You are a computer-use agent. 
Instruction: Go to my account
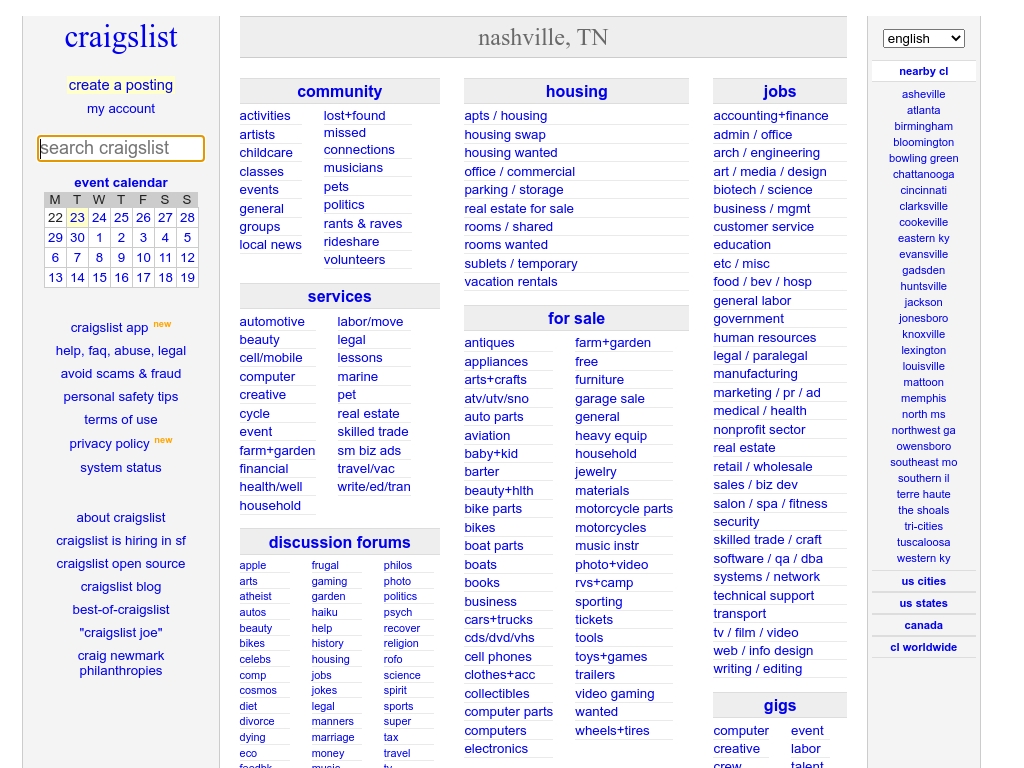click(x=121, y=108)
